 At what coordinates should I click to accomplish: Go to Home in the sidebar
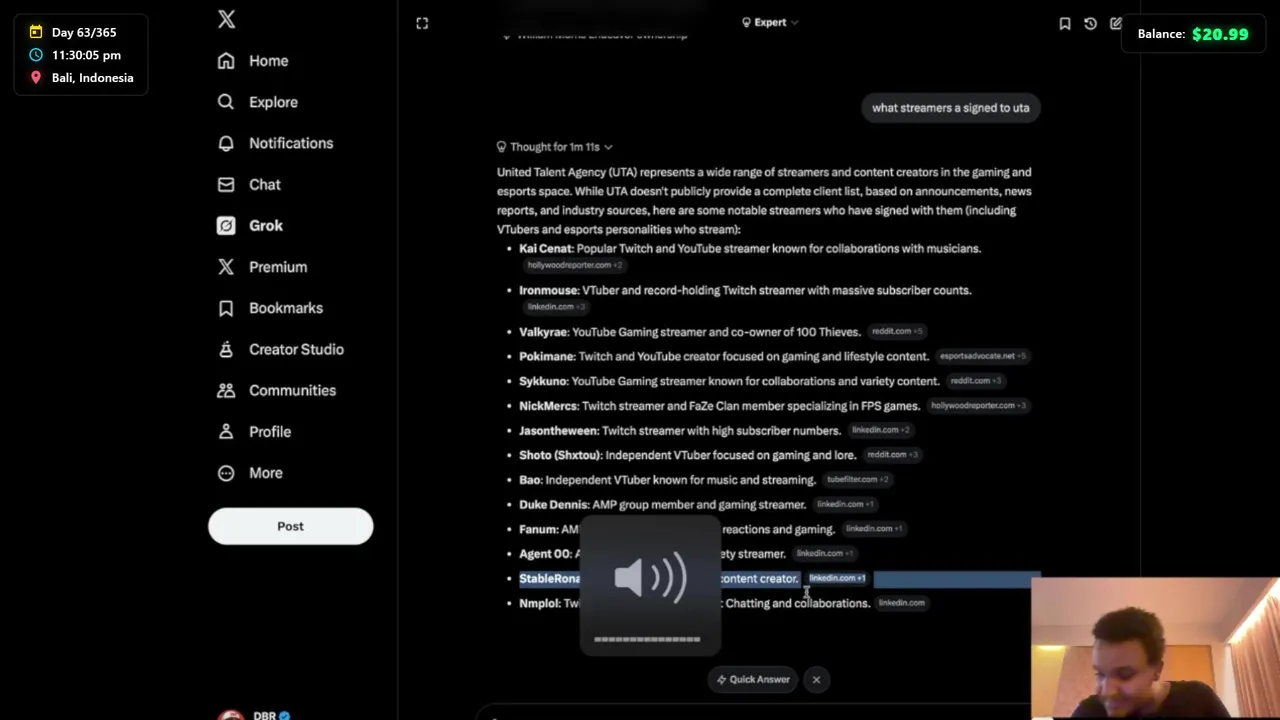(253, 61)
